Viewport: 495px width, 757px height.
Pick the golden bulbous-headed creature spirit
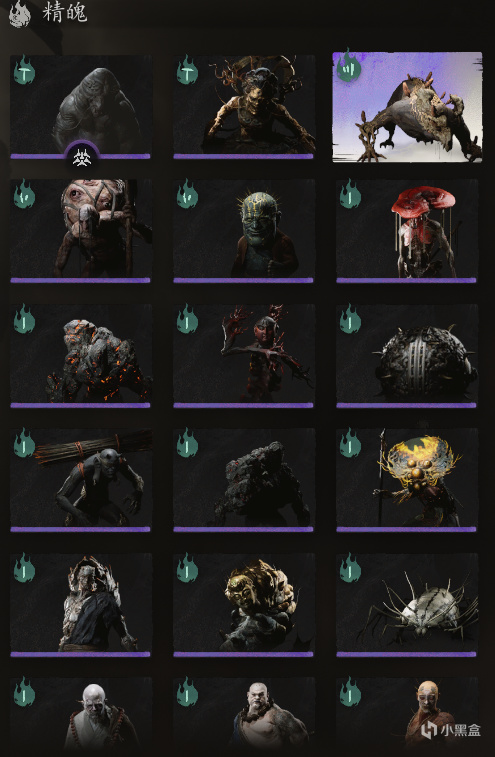point(244,604)
